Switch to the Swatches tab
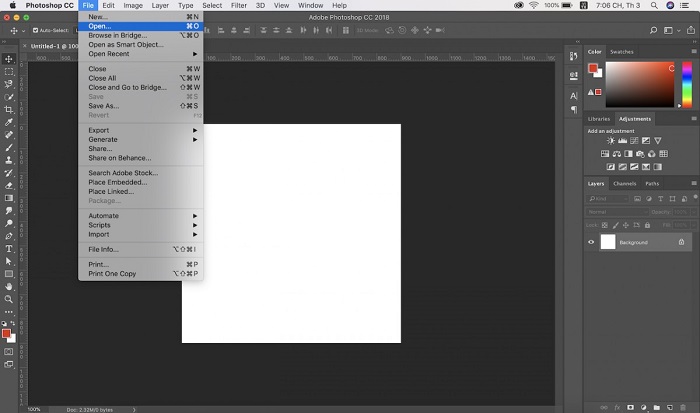The image size is (700, 413). 622,51
